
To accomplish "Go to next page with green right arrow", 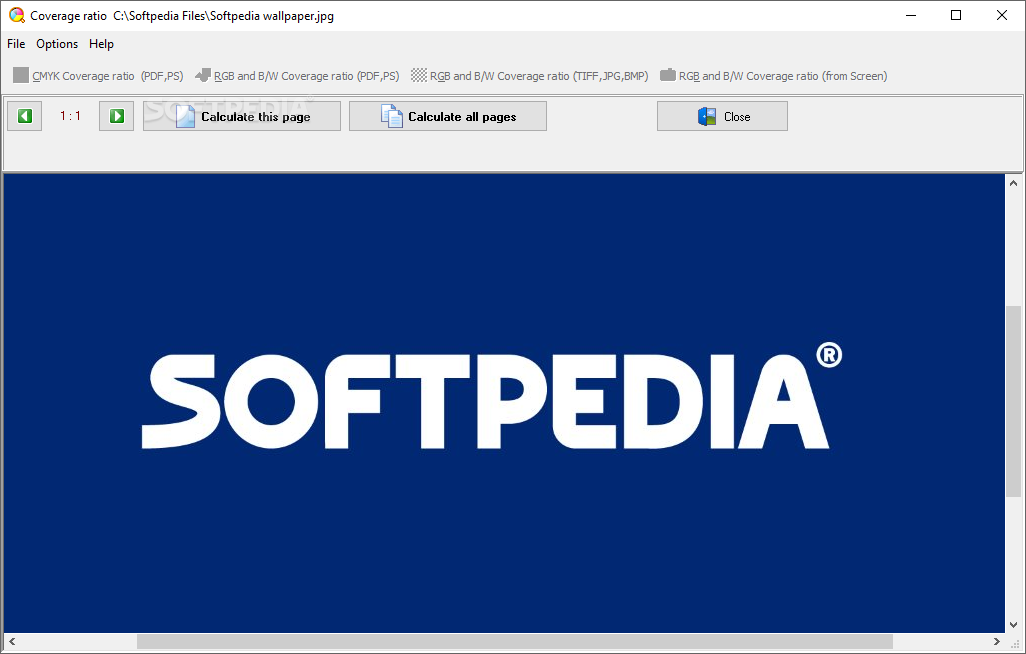I will click(x=116, y=116).
